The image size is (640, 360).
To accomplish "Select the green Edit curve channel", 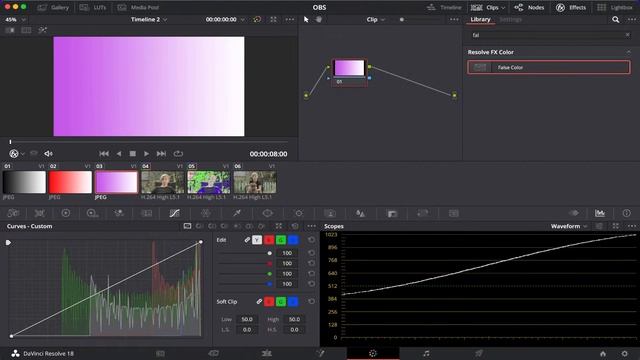I will 281,240.
